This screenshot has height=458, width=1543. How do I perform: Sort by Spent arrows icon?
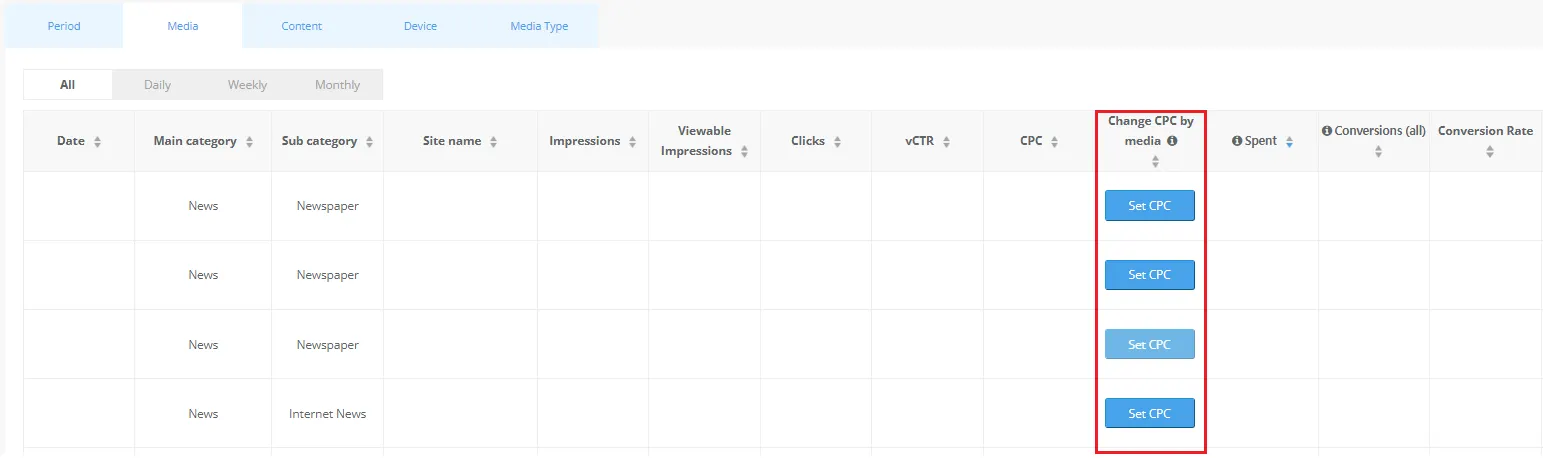[1289, 142]
